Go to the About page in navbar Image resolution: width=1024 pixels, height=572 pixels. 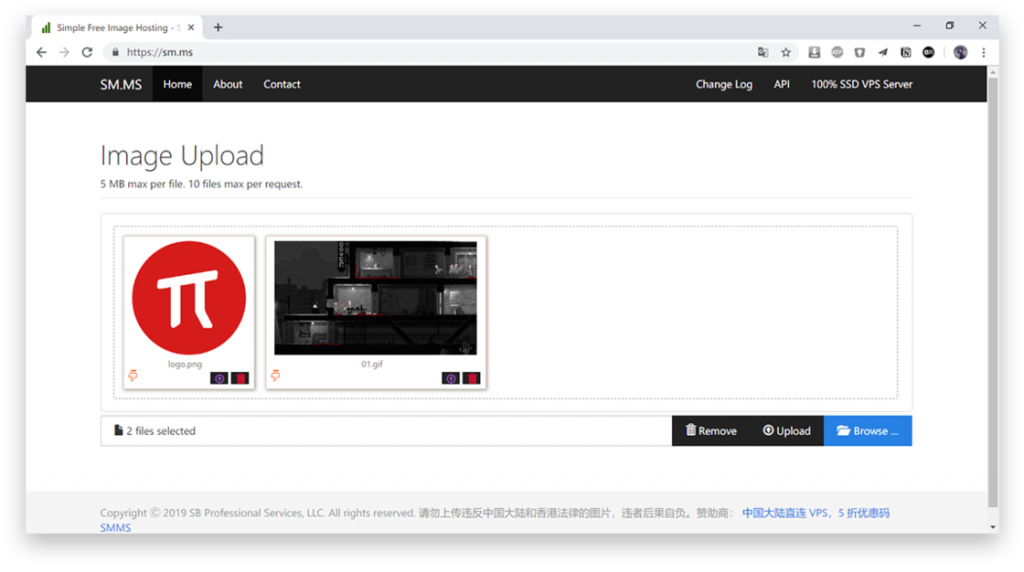tap(228, 84)
